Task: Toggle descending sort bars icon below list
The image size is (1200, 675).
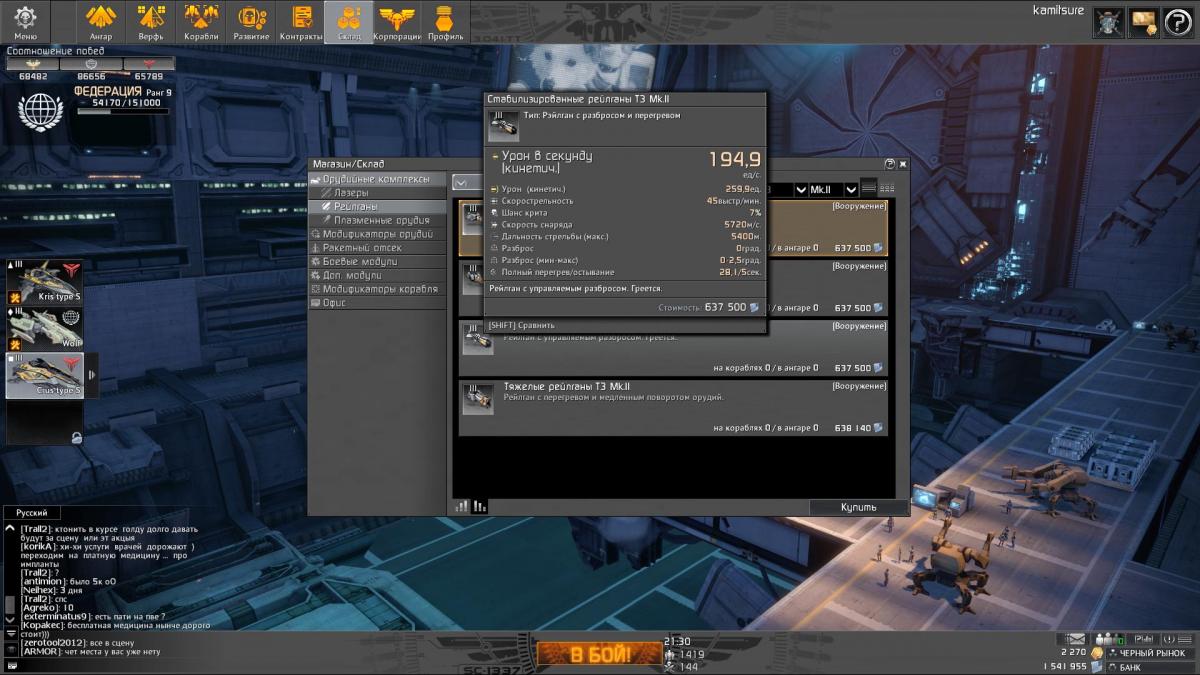Action: (x=480, y=506)
